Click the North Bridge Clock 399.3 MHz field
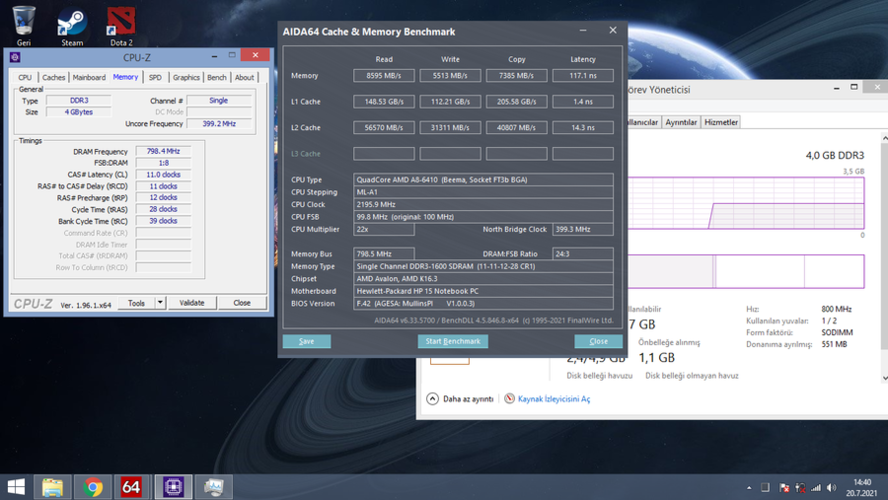 click(583, 229)
